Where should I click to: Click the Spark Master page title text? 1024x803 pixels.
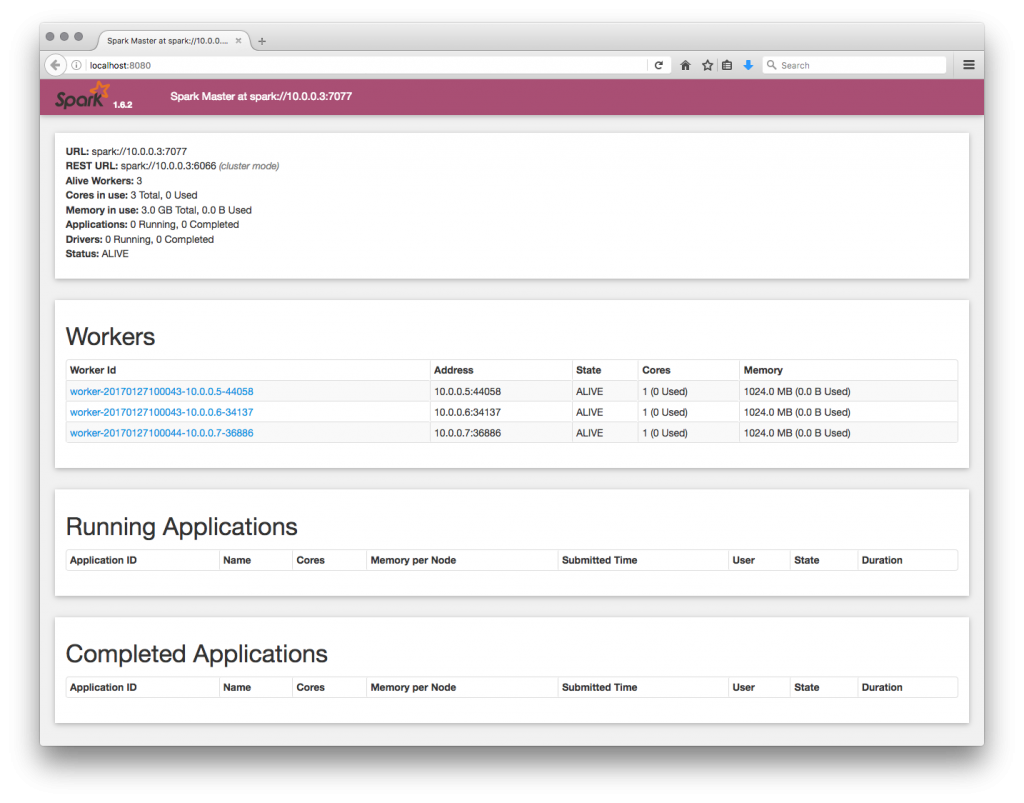(261, 96)
